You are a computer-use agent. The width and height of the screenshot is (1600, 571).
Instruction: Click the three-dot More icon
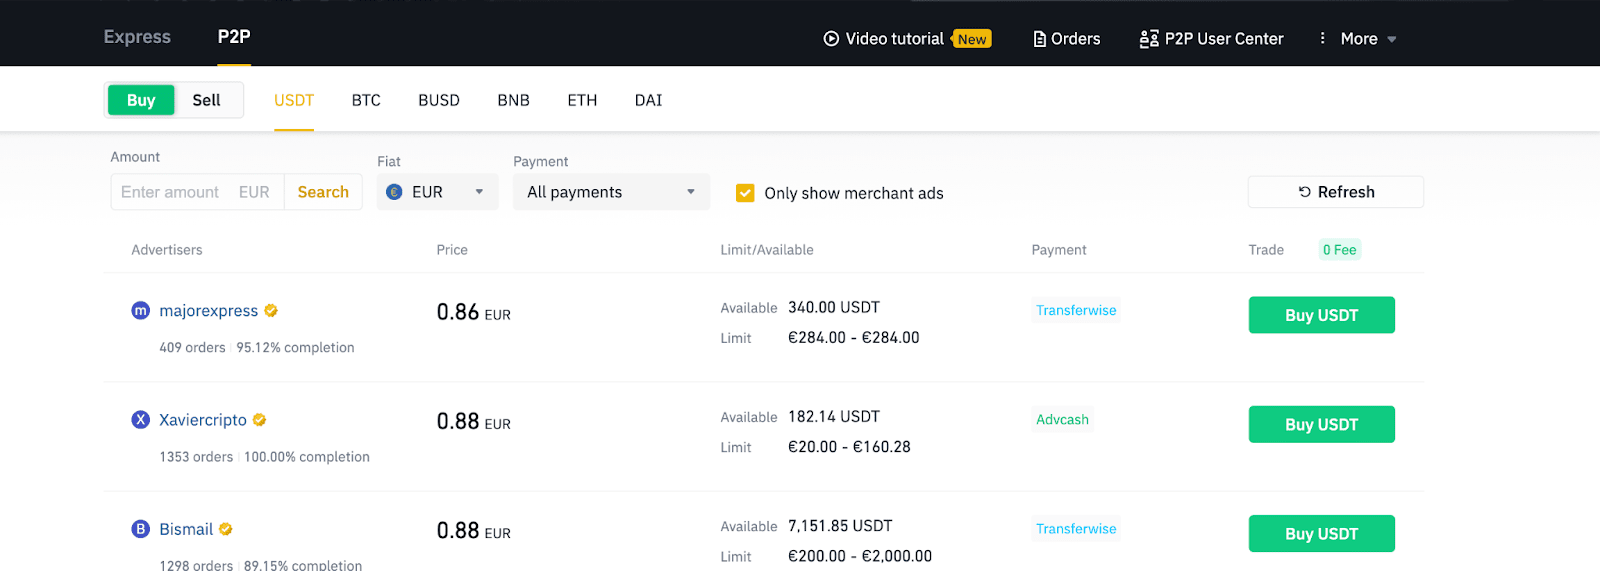point(1322,38)
